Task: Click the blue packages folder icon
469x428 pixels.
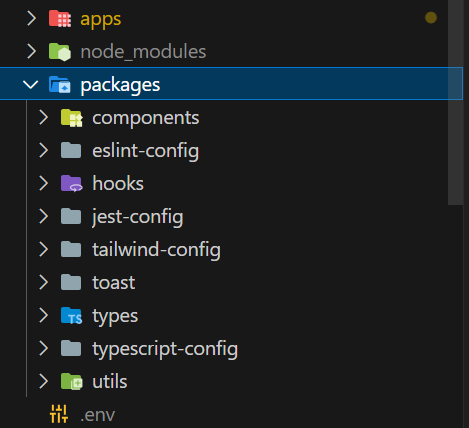Action: click(60, 84)
